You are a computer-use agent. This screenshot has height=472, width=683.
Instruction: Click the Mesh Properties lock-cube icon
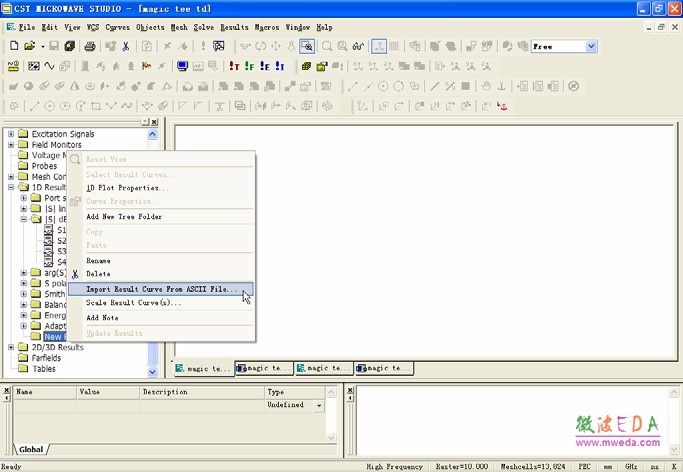coord(322,66)
